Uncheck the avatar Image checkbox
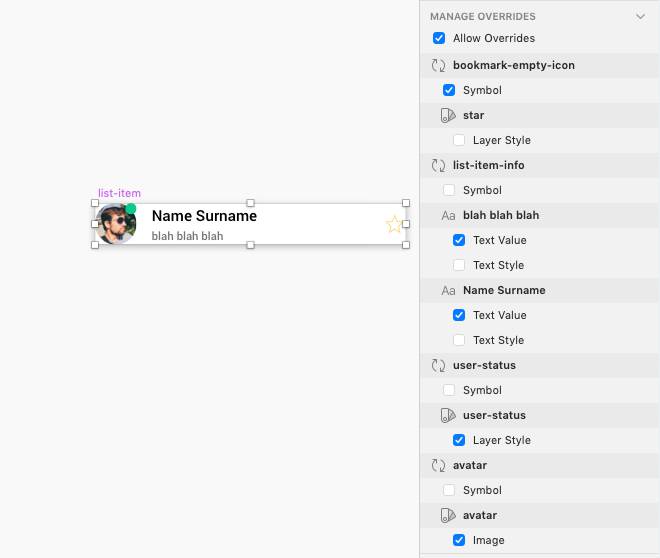This screenshot has height=558, width=660. coord(459,540)
